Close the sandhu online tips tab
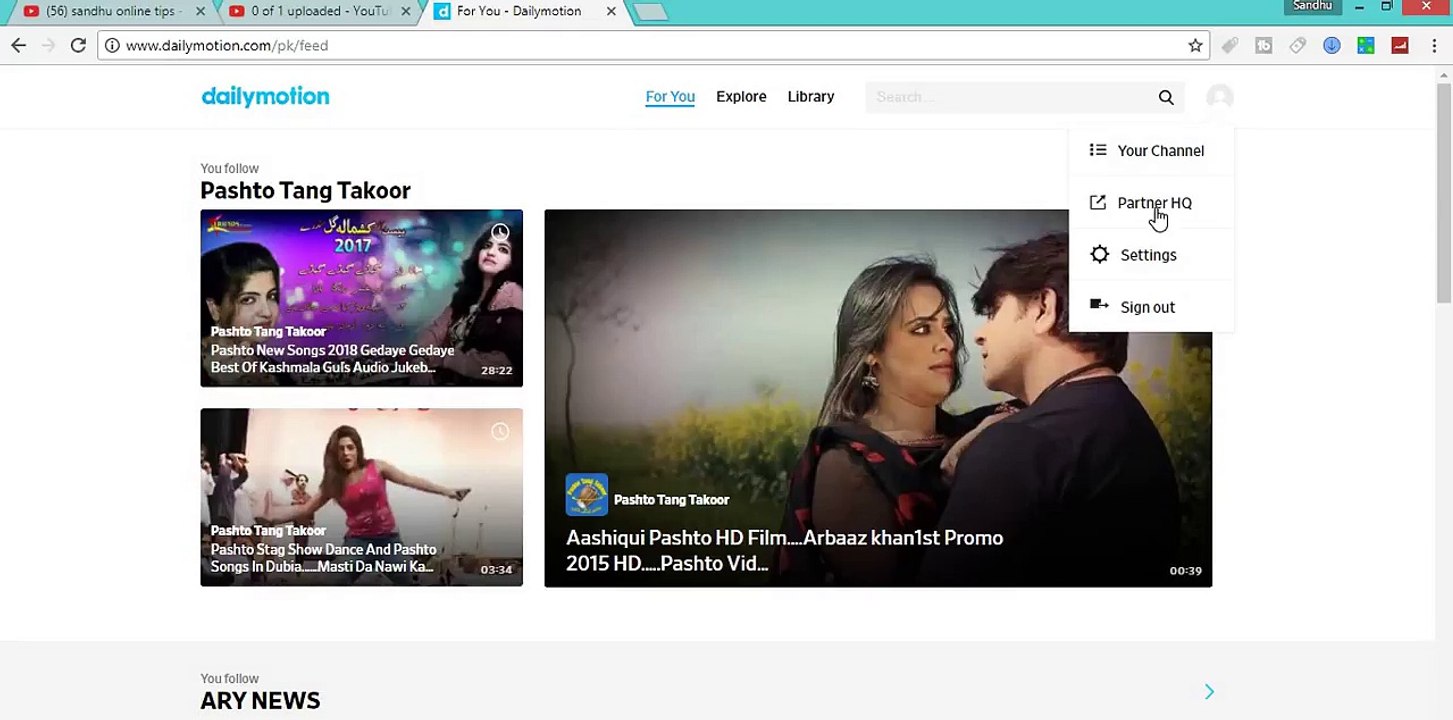1453x720 pixels. tap(201, 11)
